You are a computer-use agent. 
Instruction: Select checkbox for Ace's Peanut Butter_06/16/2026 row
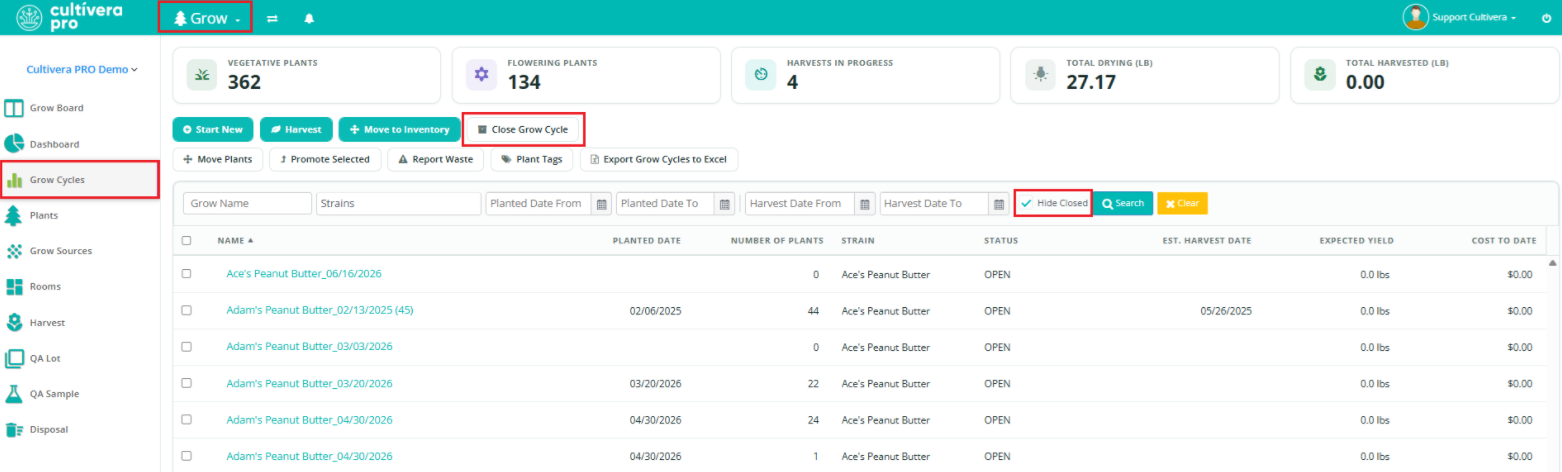pos(186,274)
